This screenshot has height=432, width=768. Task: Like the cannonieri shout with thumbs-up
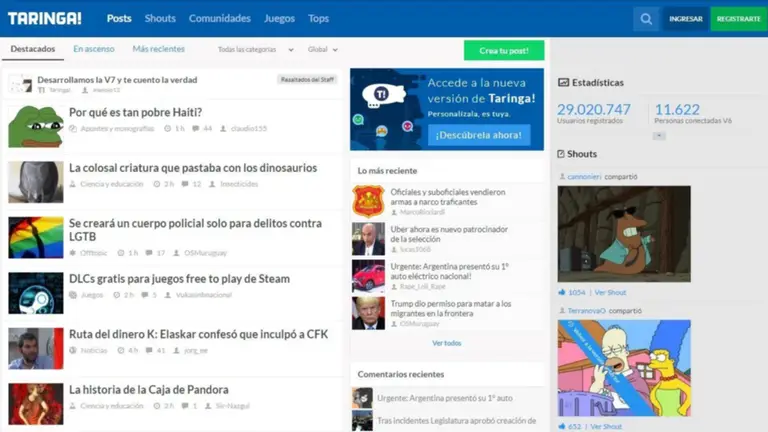[x=561, y=292]
